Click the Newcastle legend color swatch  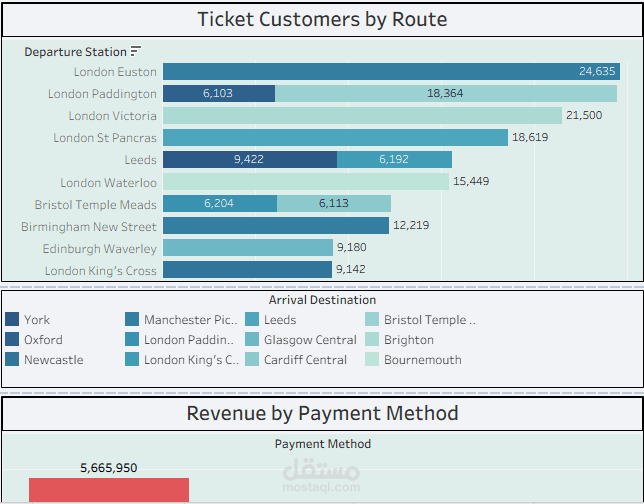12,360
